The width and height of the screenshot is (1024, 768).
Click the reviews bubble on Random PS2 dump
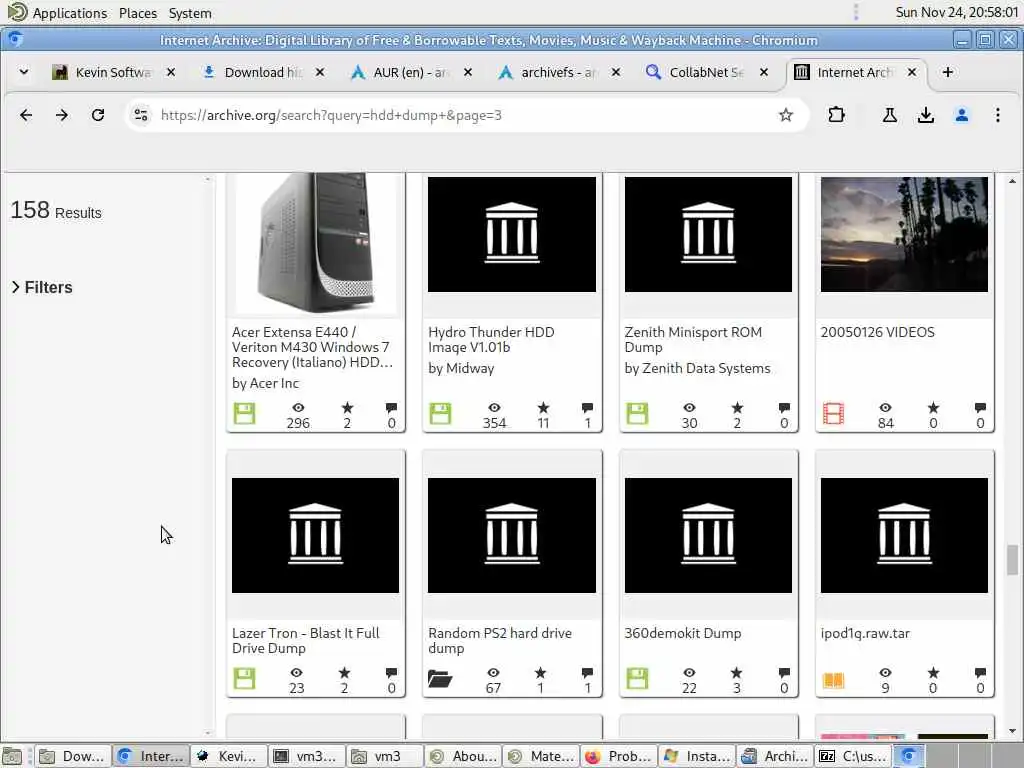pos(587,673)
